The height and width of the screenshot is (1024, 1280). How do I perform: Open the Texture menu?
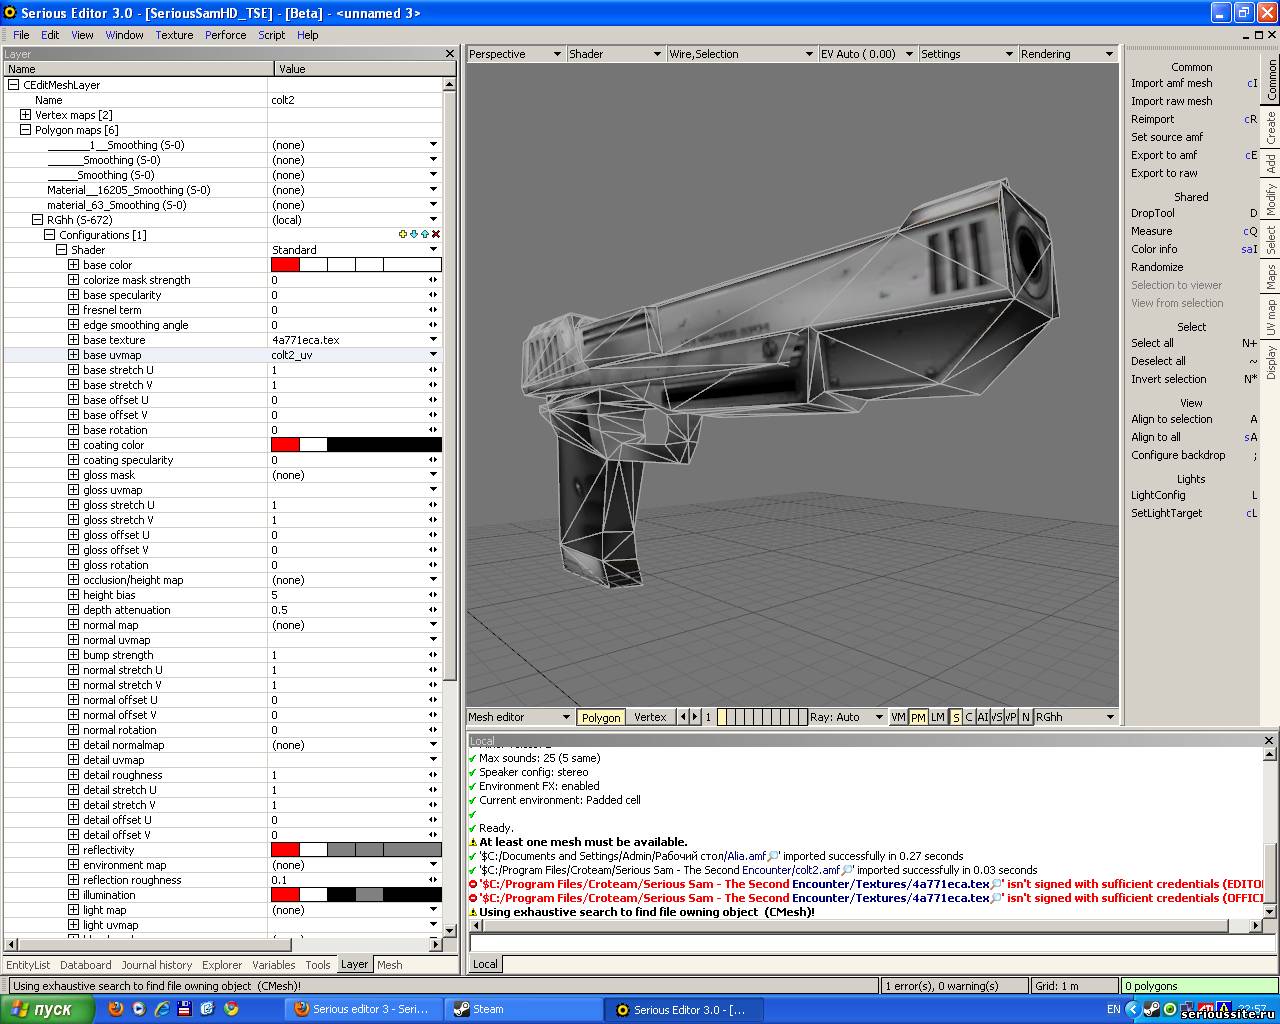coord(174,35)
